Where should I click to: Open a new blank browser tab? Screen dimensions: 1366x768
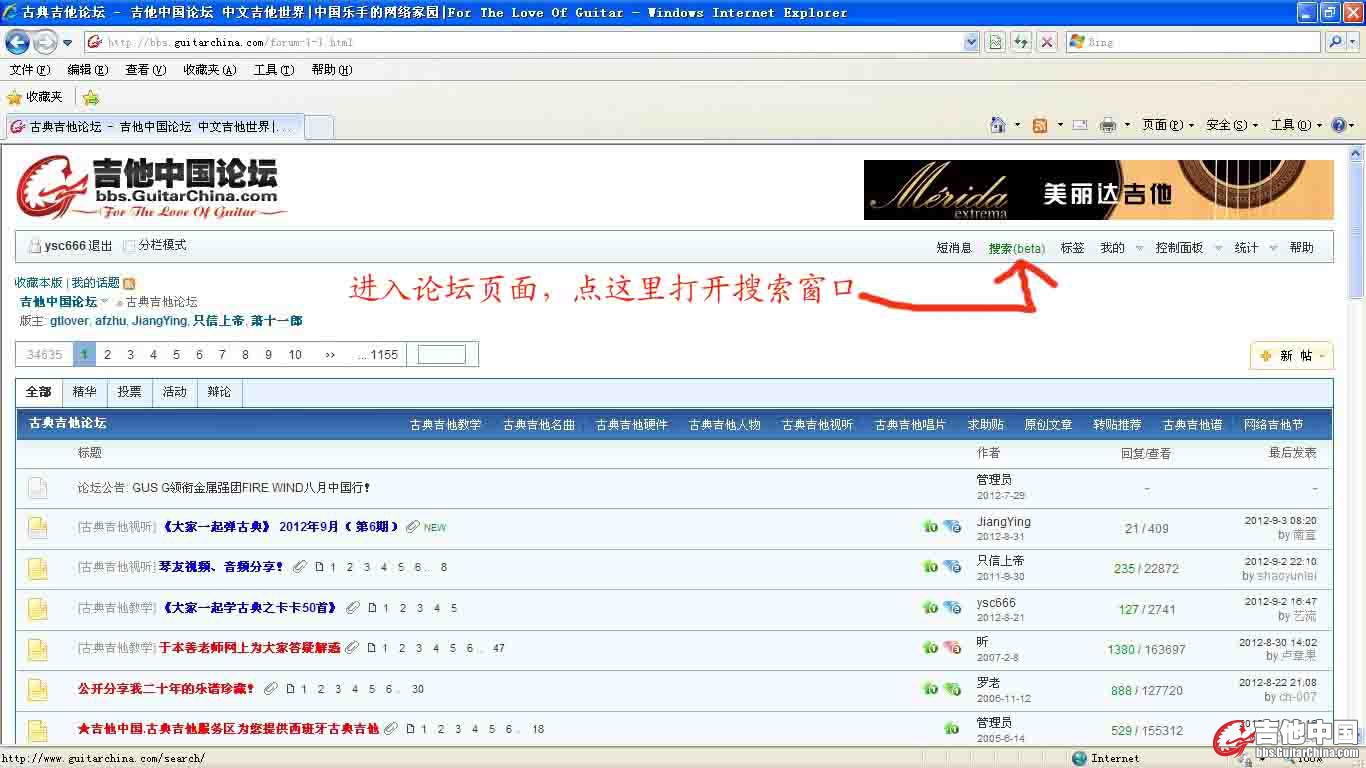pos(318,127)
